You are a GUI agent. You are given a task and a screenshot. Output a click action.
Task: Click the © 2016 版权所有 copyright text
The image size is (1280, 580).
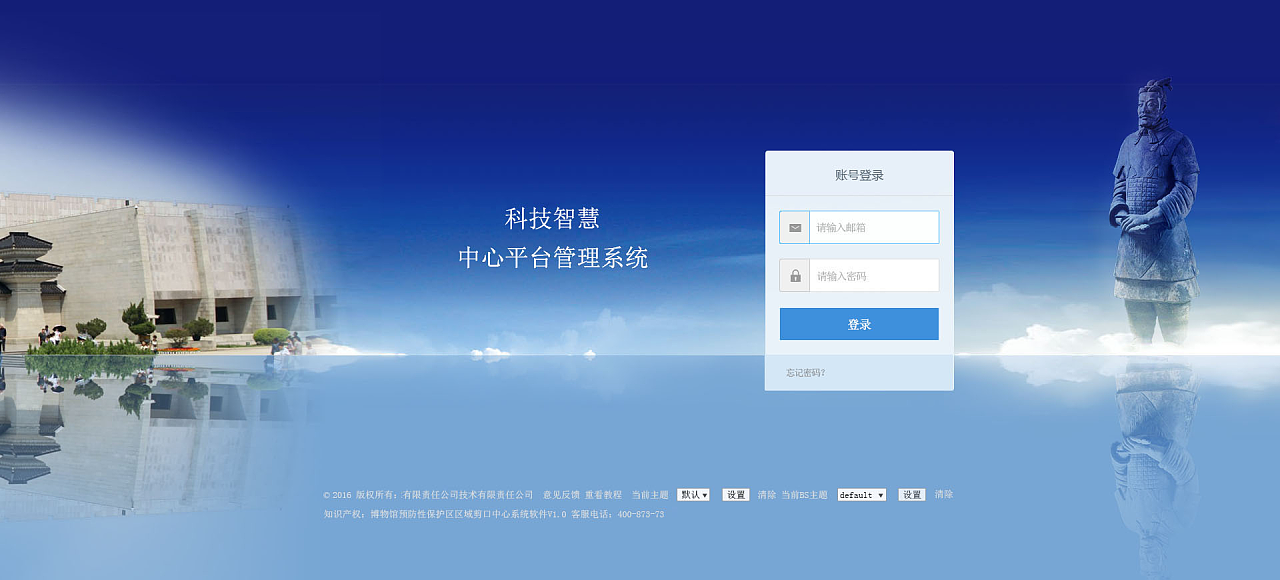pos(428,495)
